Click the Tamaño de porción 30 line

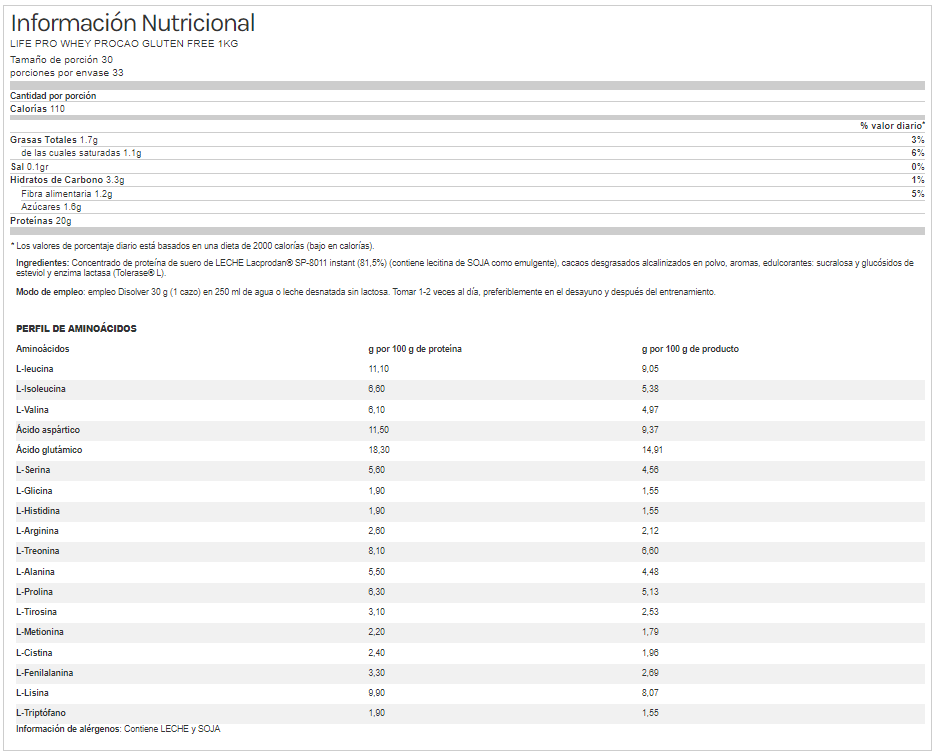(61, 60)
